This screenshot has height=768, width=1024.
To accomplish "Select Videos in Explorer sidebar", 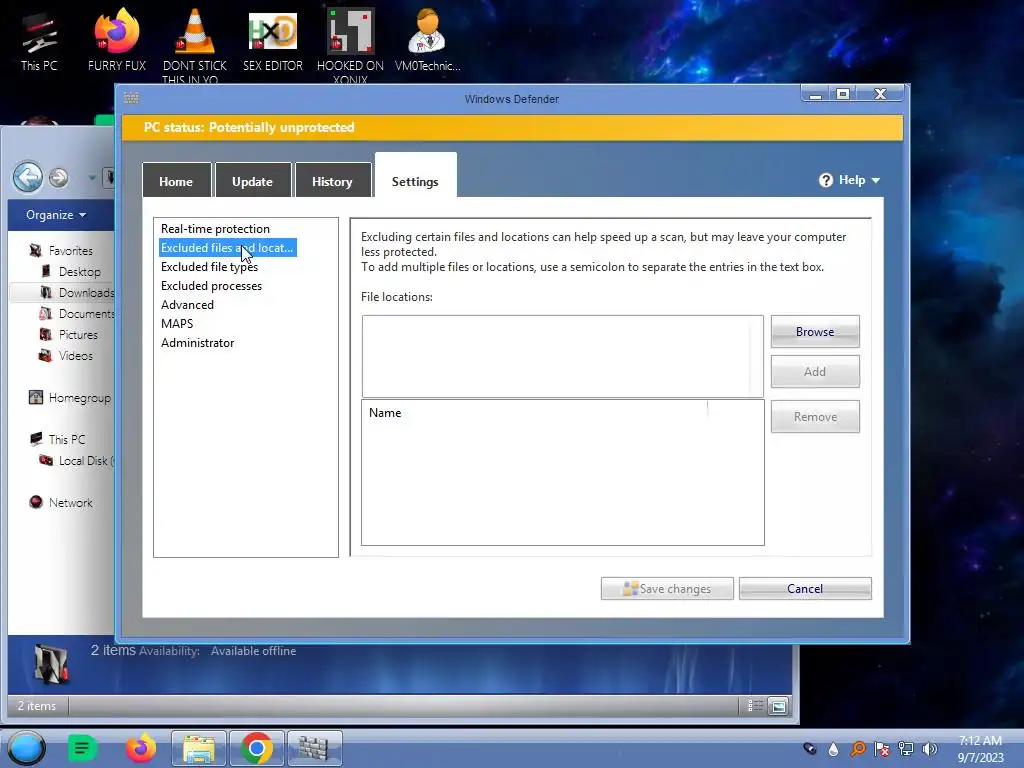I will click(x=66, y=355).
